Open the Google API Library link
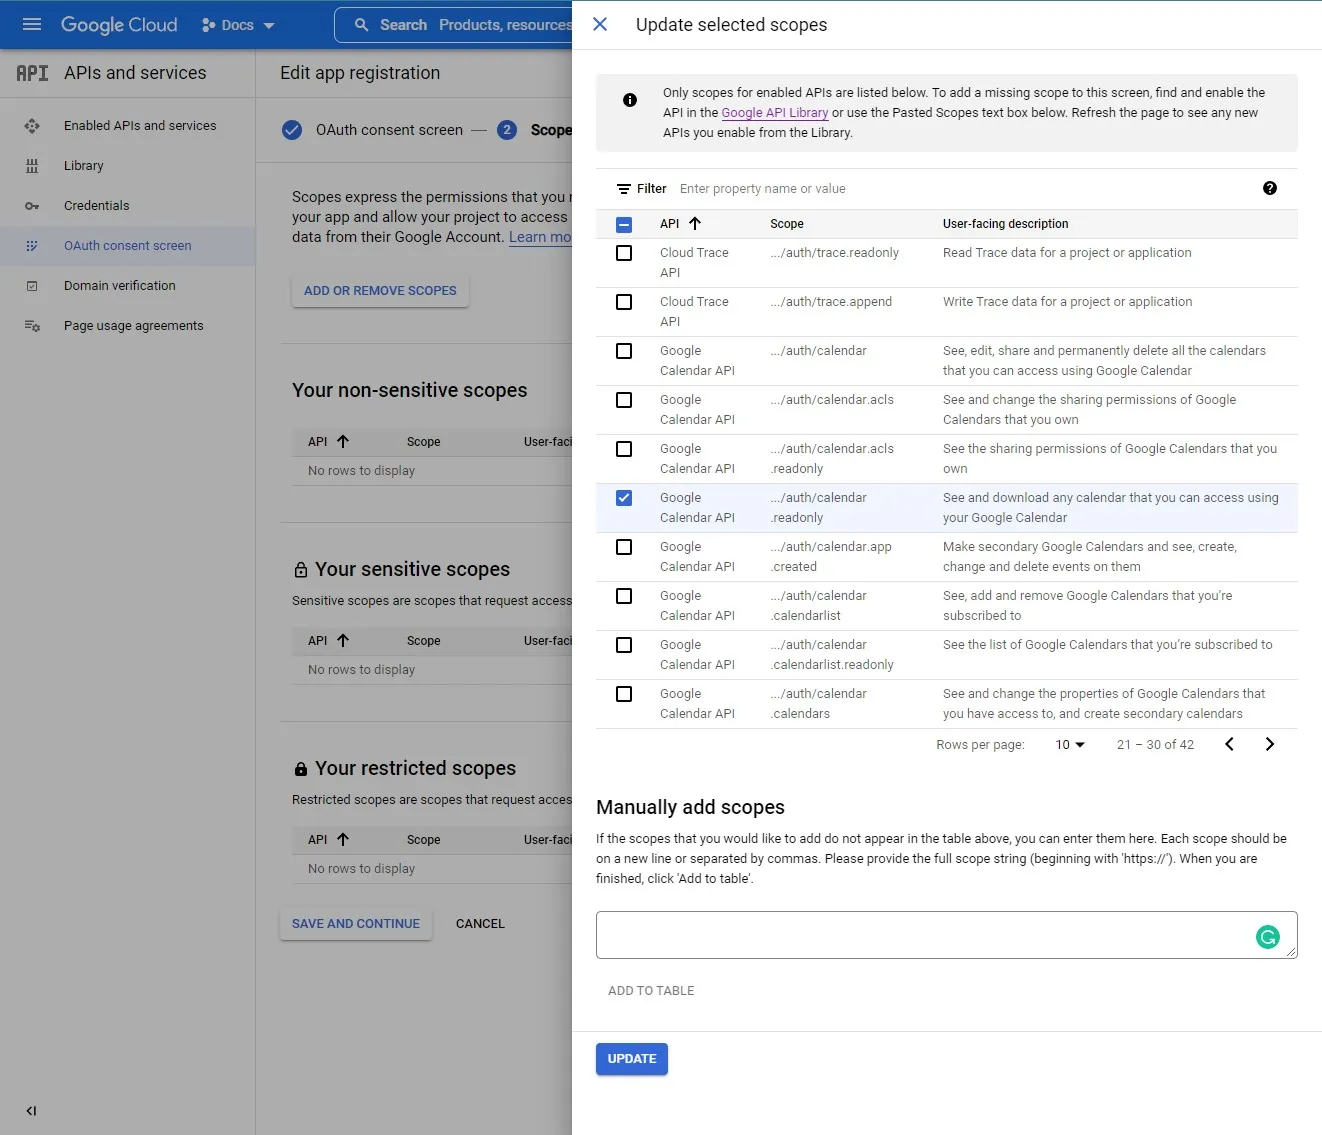 coord(774,113)
